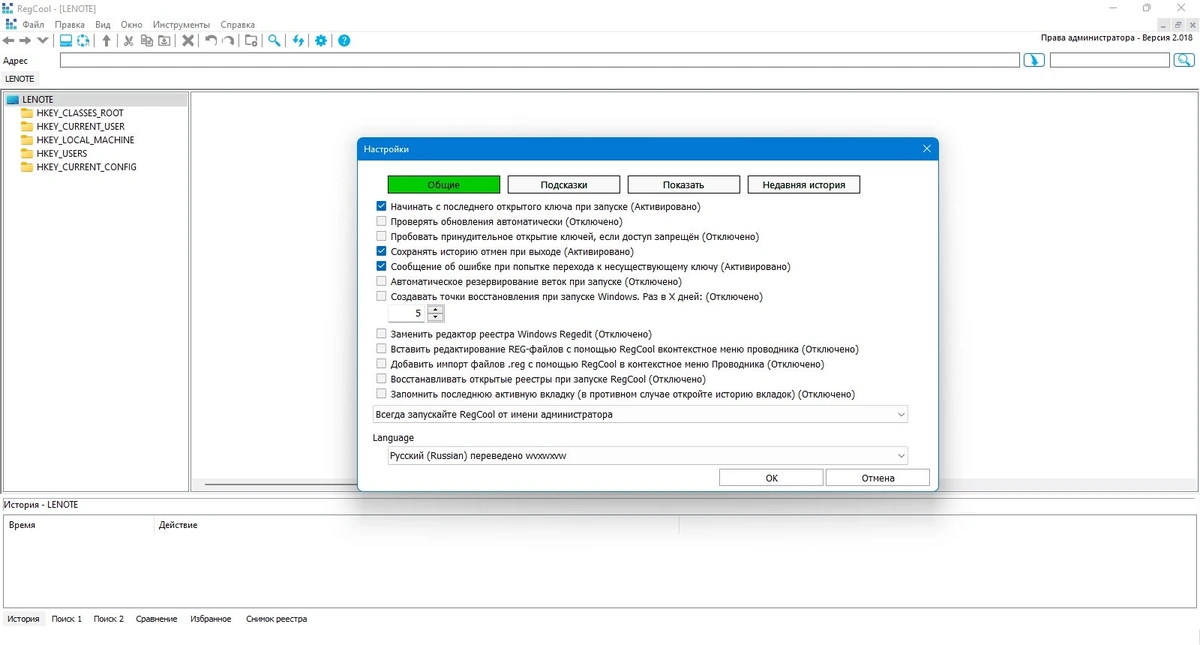Click the magnifier Search icon in toolbar

click(274, 41)
